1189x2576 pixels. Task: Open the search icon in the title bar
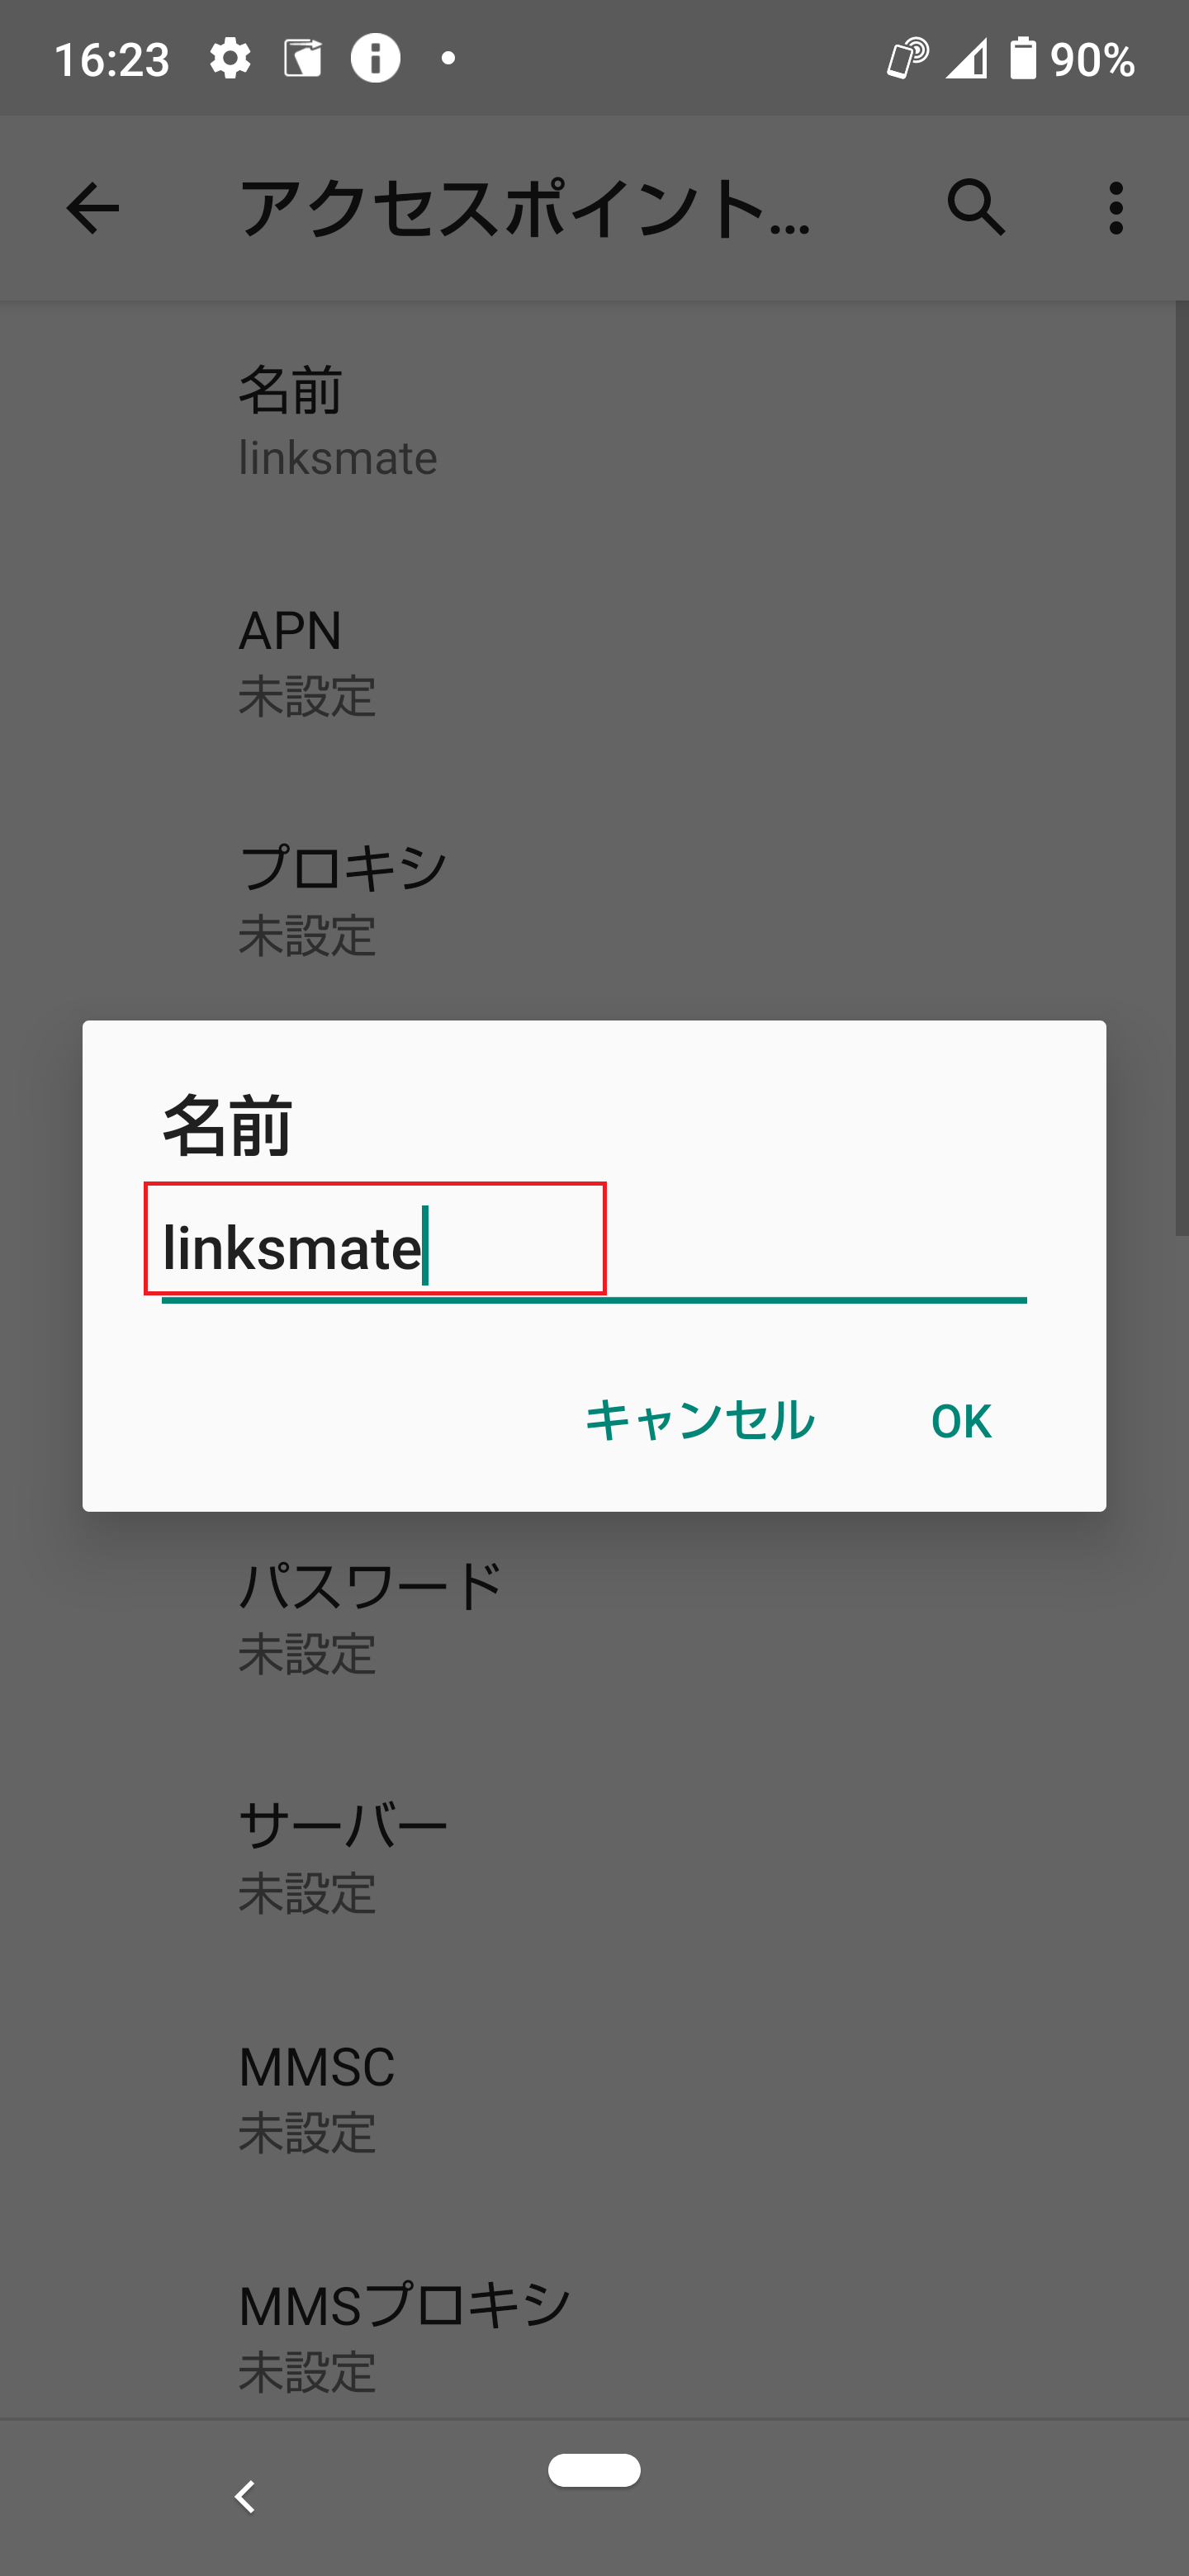pyautogui.click(x=978, y=208)
